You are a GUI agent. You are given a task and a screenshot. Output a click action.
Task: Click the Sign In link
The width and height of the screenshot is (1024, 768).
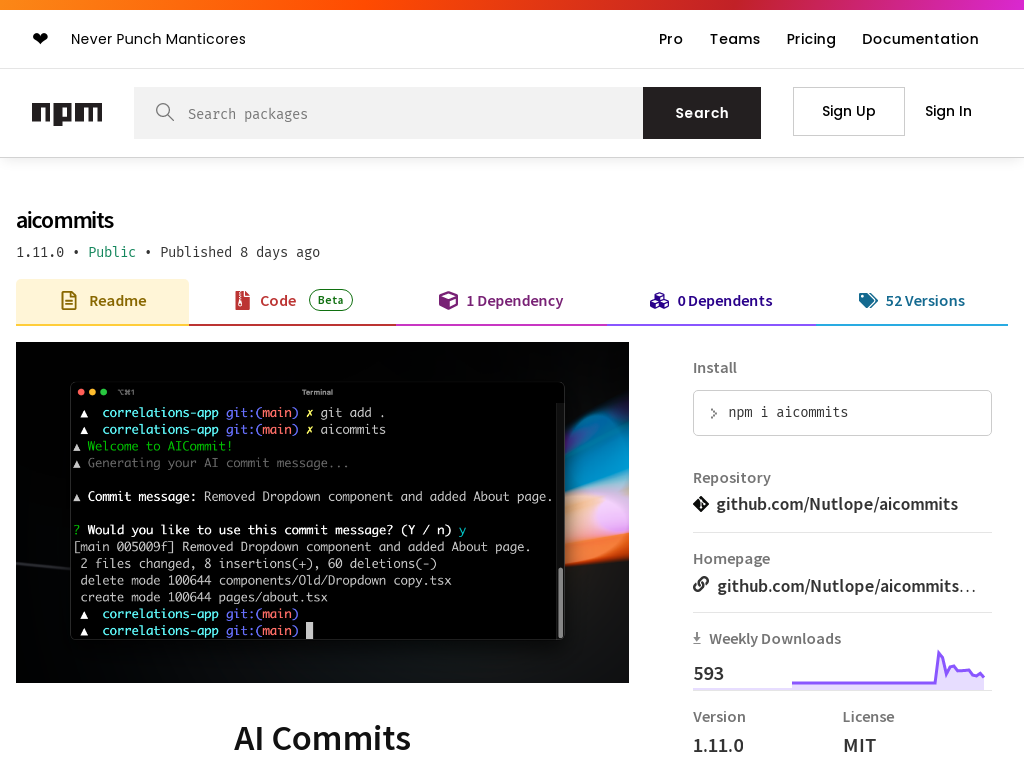coord(948,112)
